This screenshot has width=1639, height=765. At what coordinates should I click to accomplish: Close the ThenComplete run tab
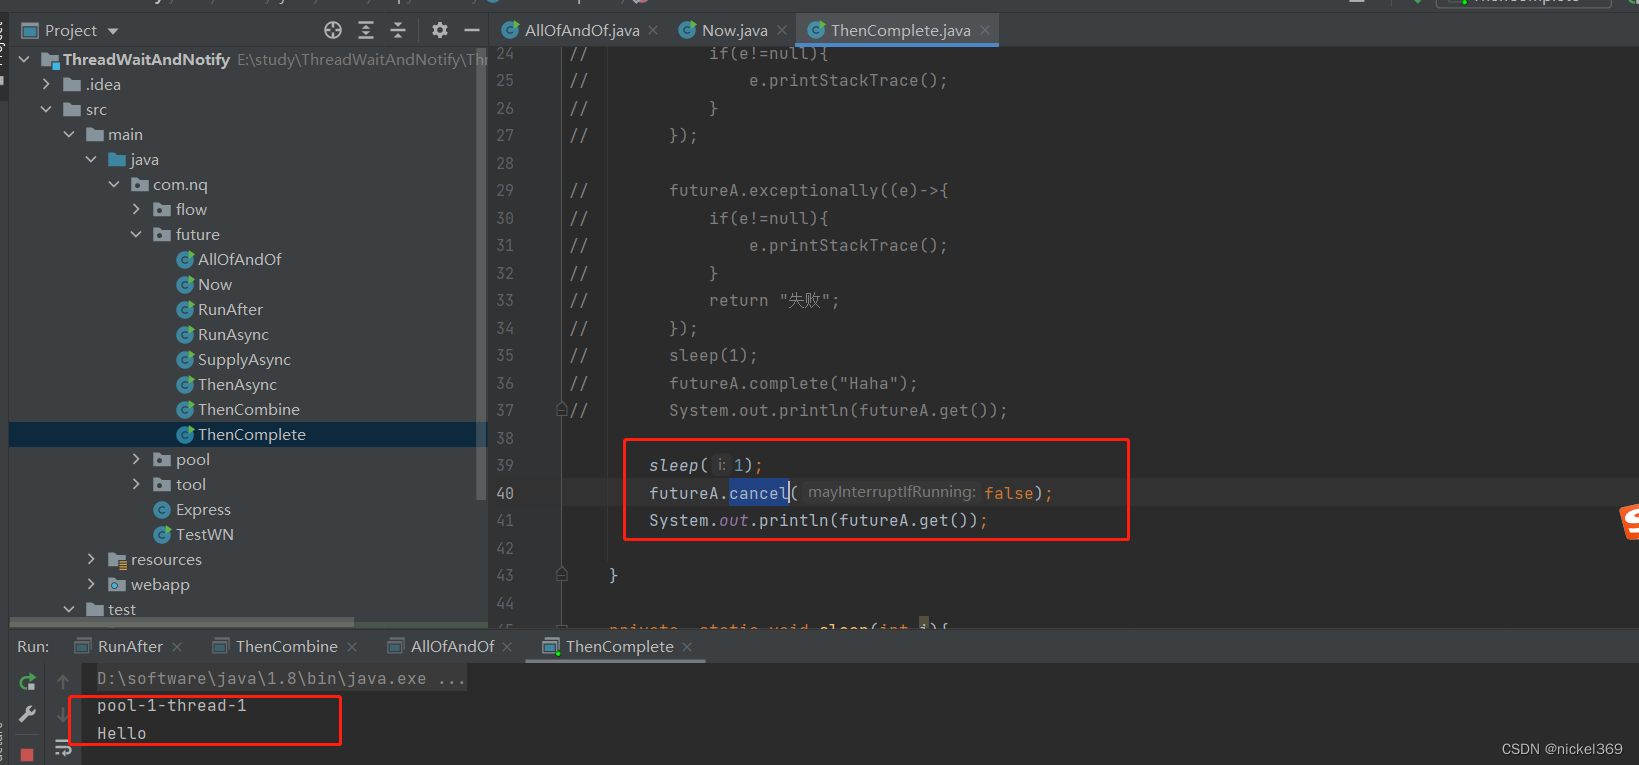(687, 647)
